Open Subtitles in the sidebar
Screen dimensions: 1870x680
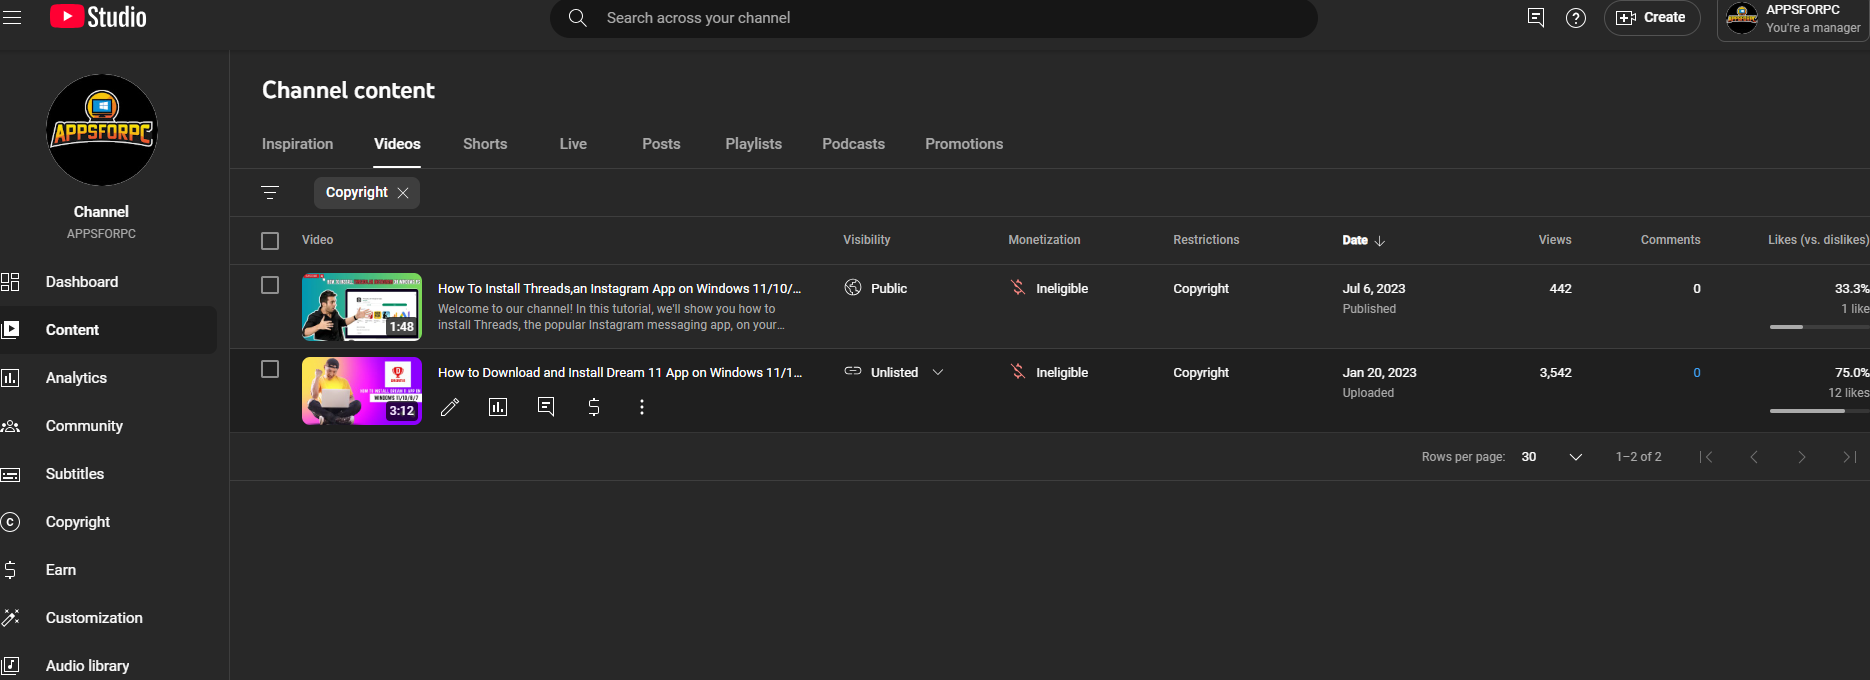click(108, 474)
